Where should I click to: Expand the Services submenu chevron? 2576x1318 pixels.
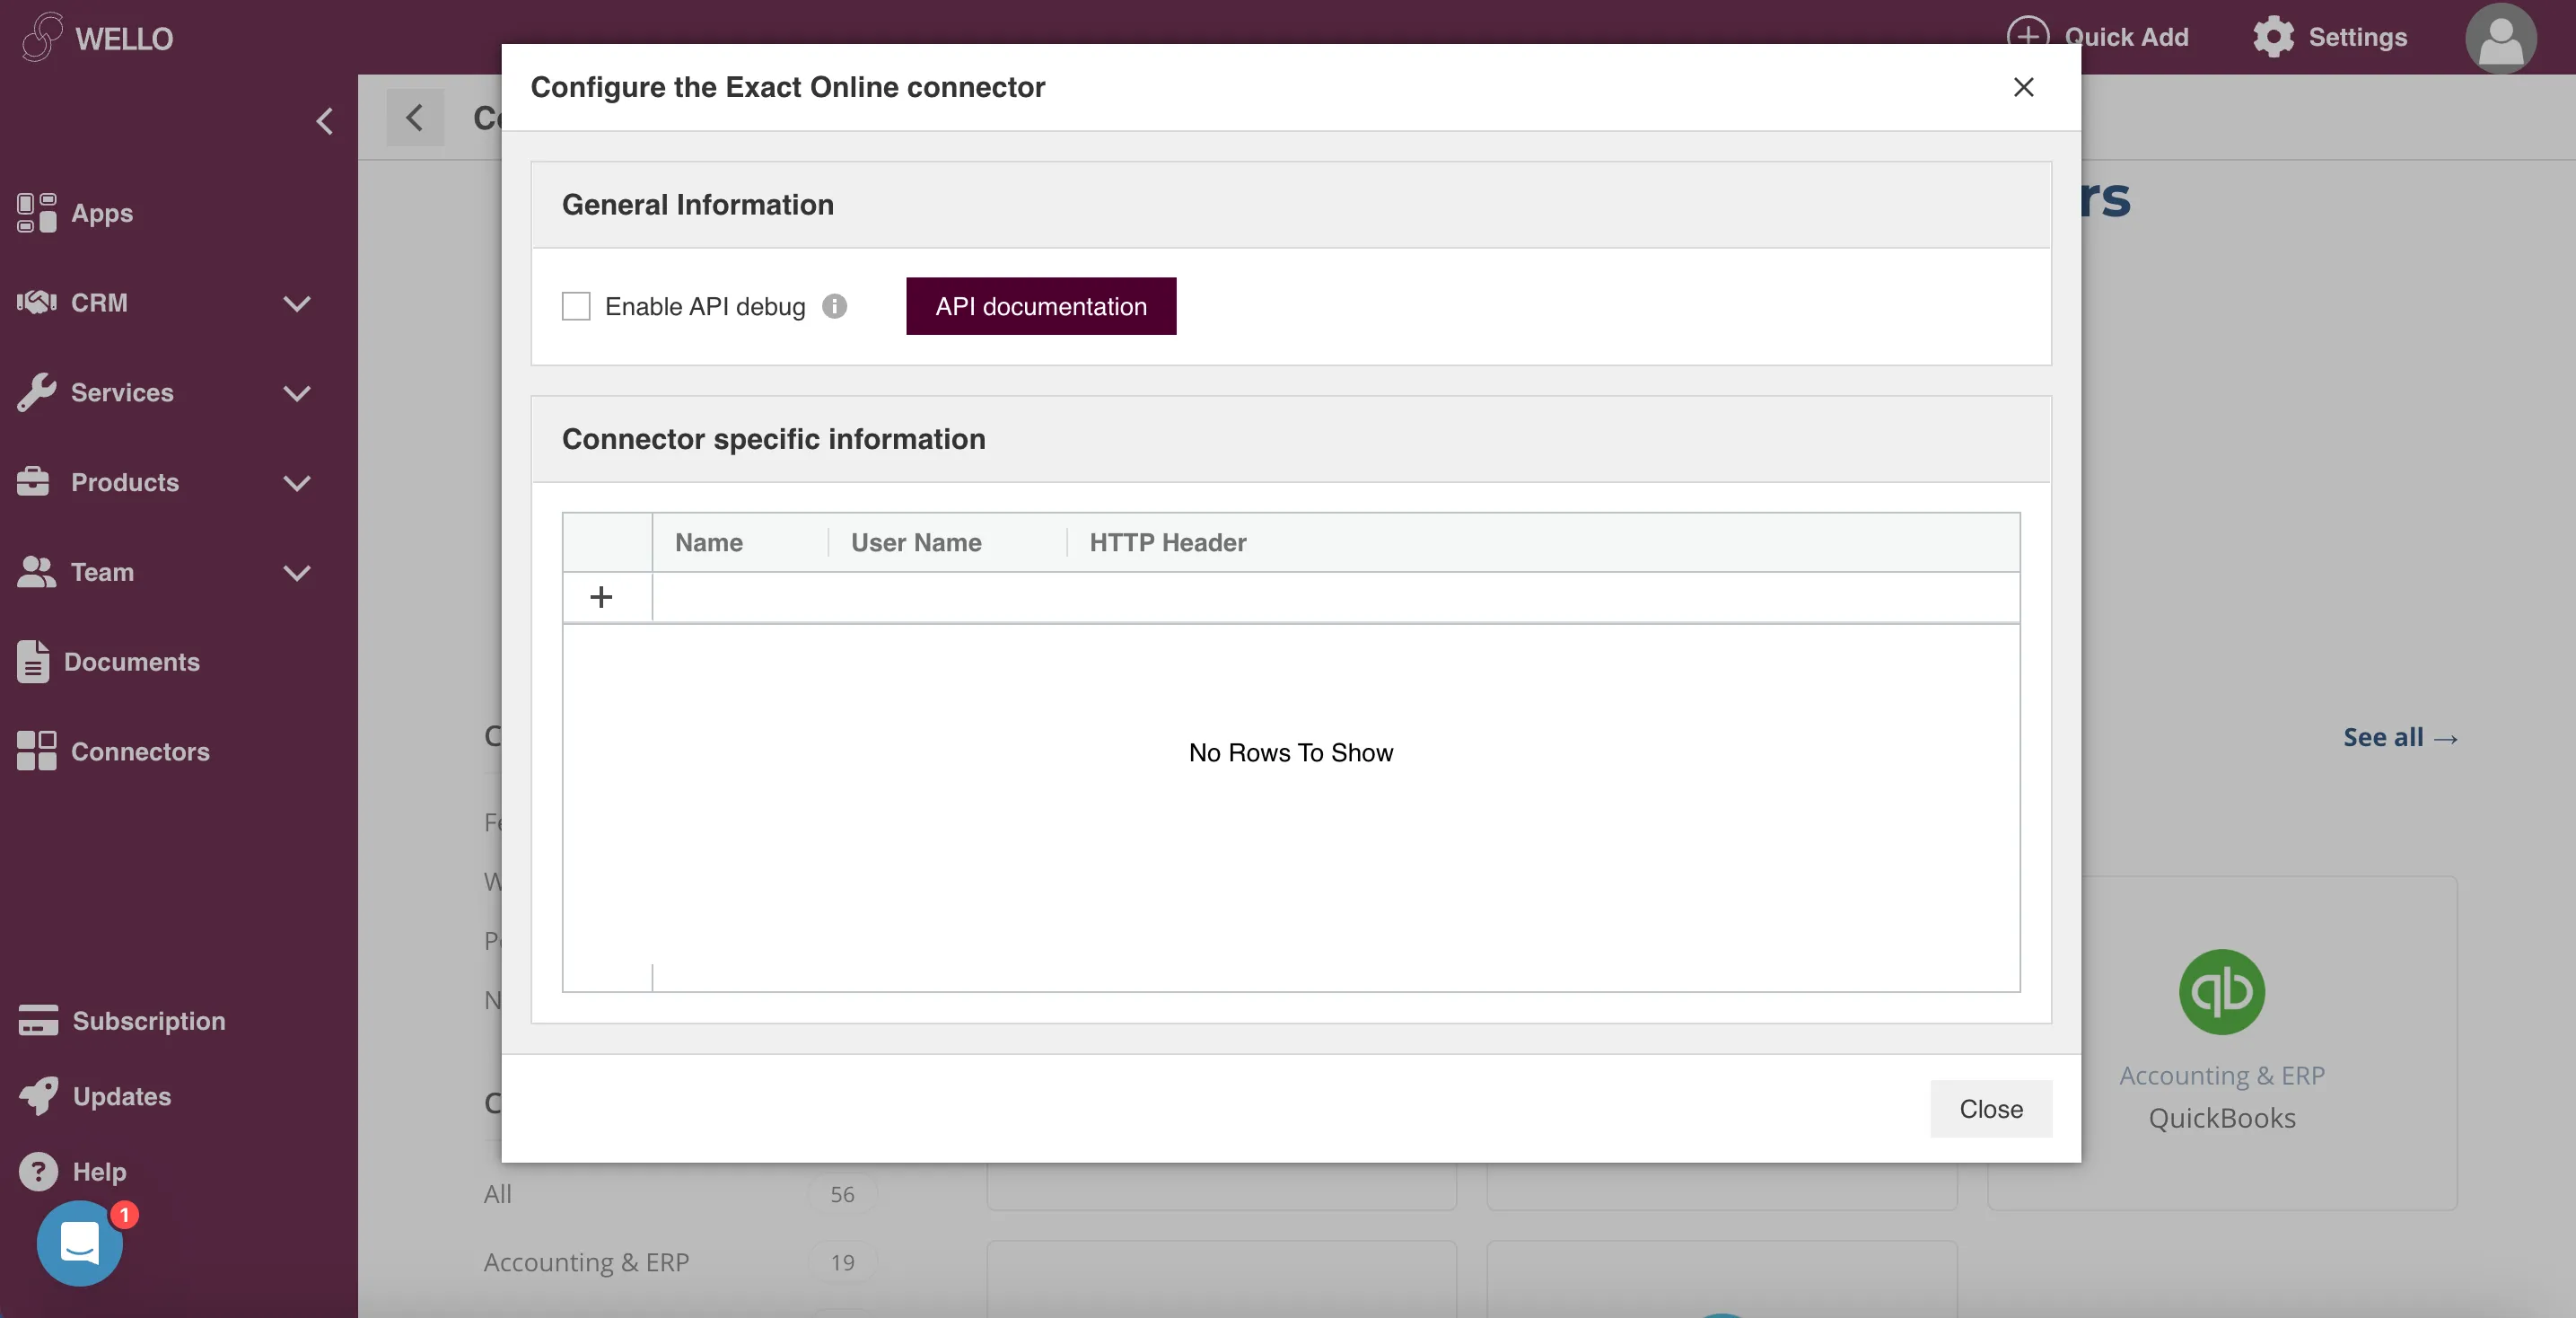click(x=297, y=392)
